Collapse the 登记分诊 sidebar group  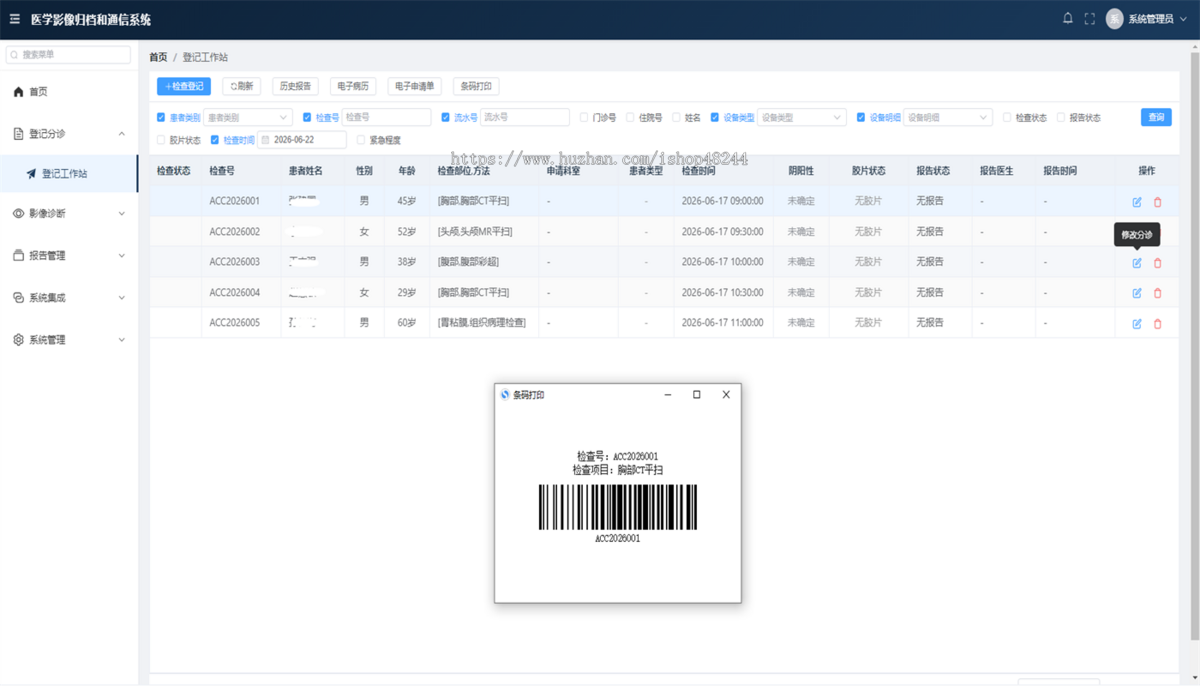pos(122,134)
